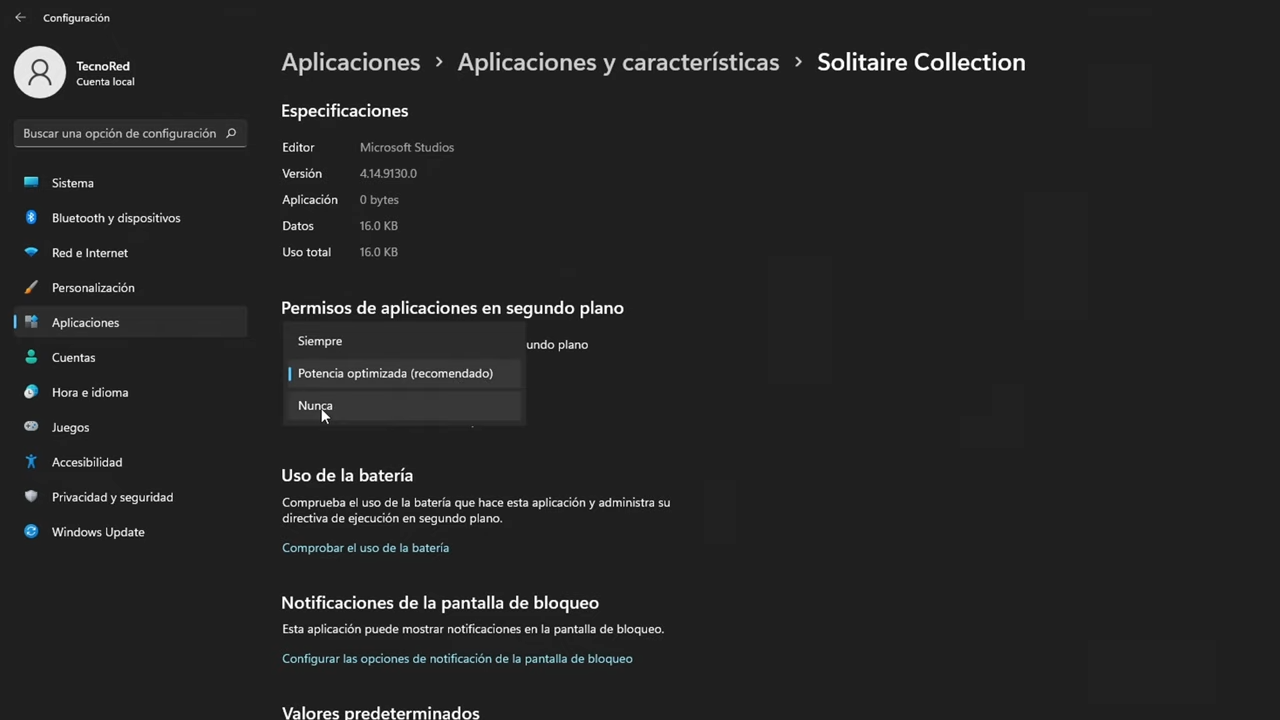Select Siempre for background app permission
The height and width of the screenshot is (720, 1280).
tap(319, 340)
